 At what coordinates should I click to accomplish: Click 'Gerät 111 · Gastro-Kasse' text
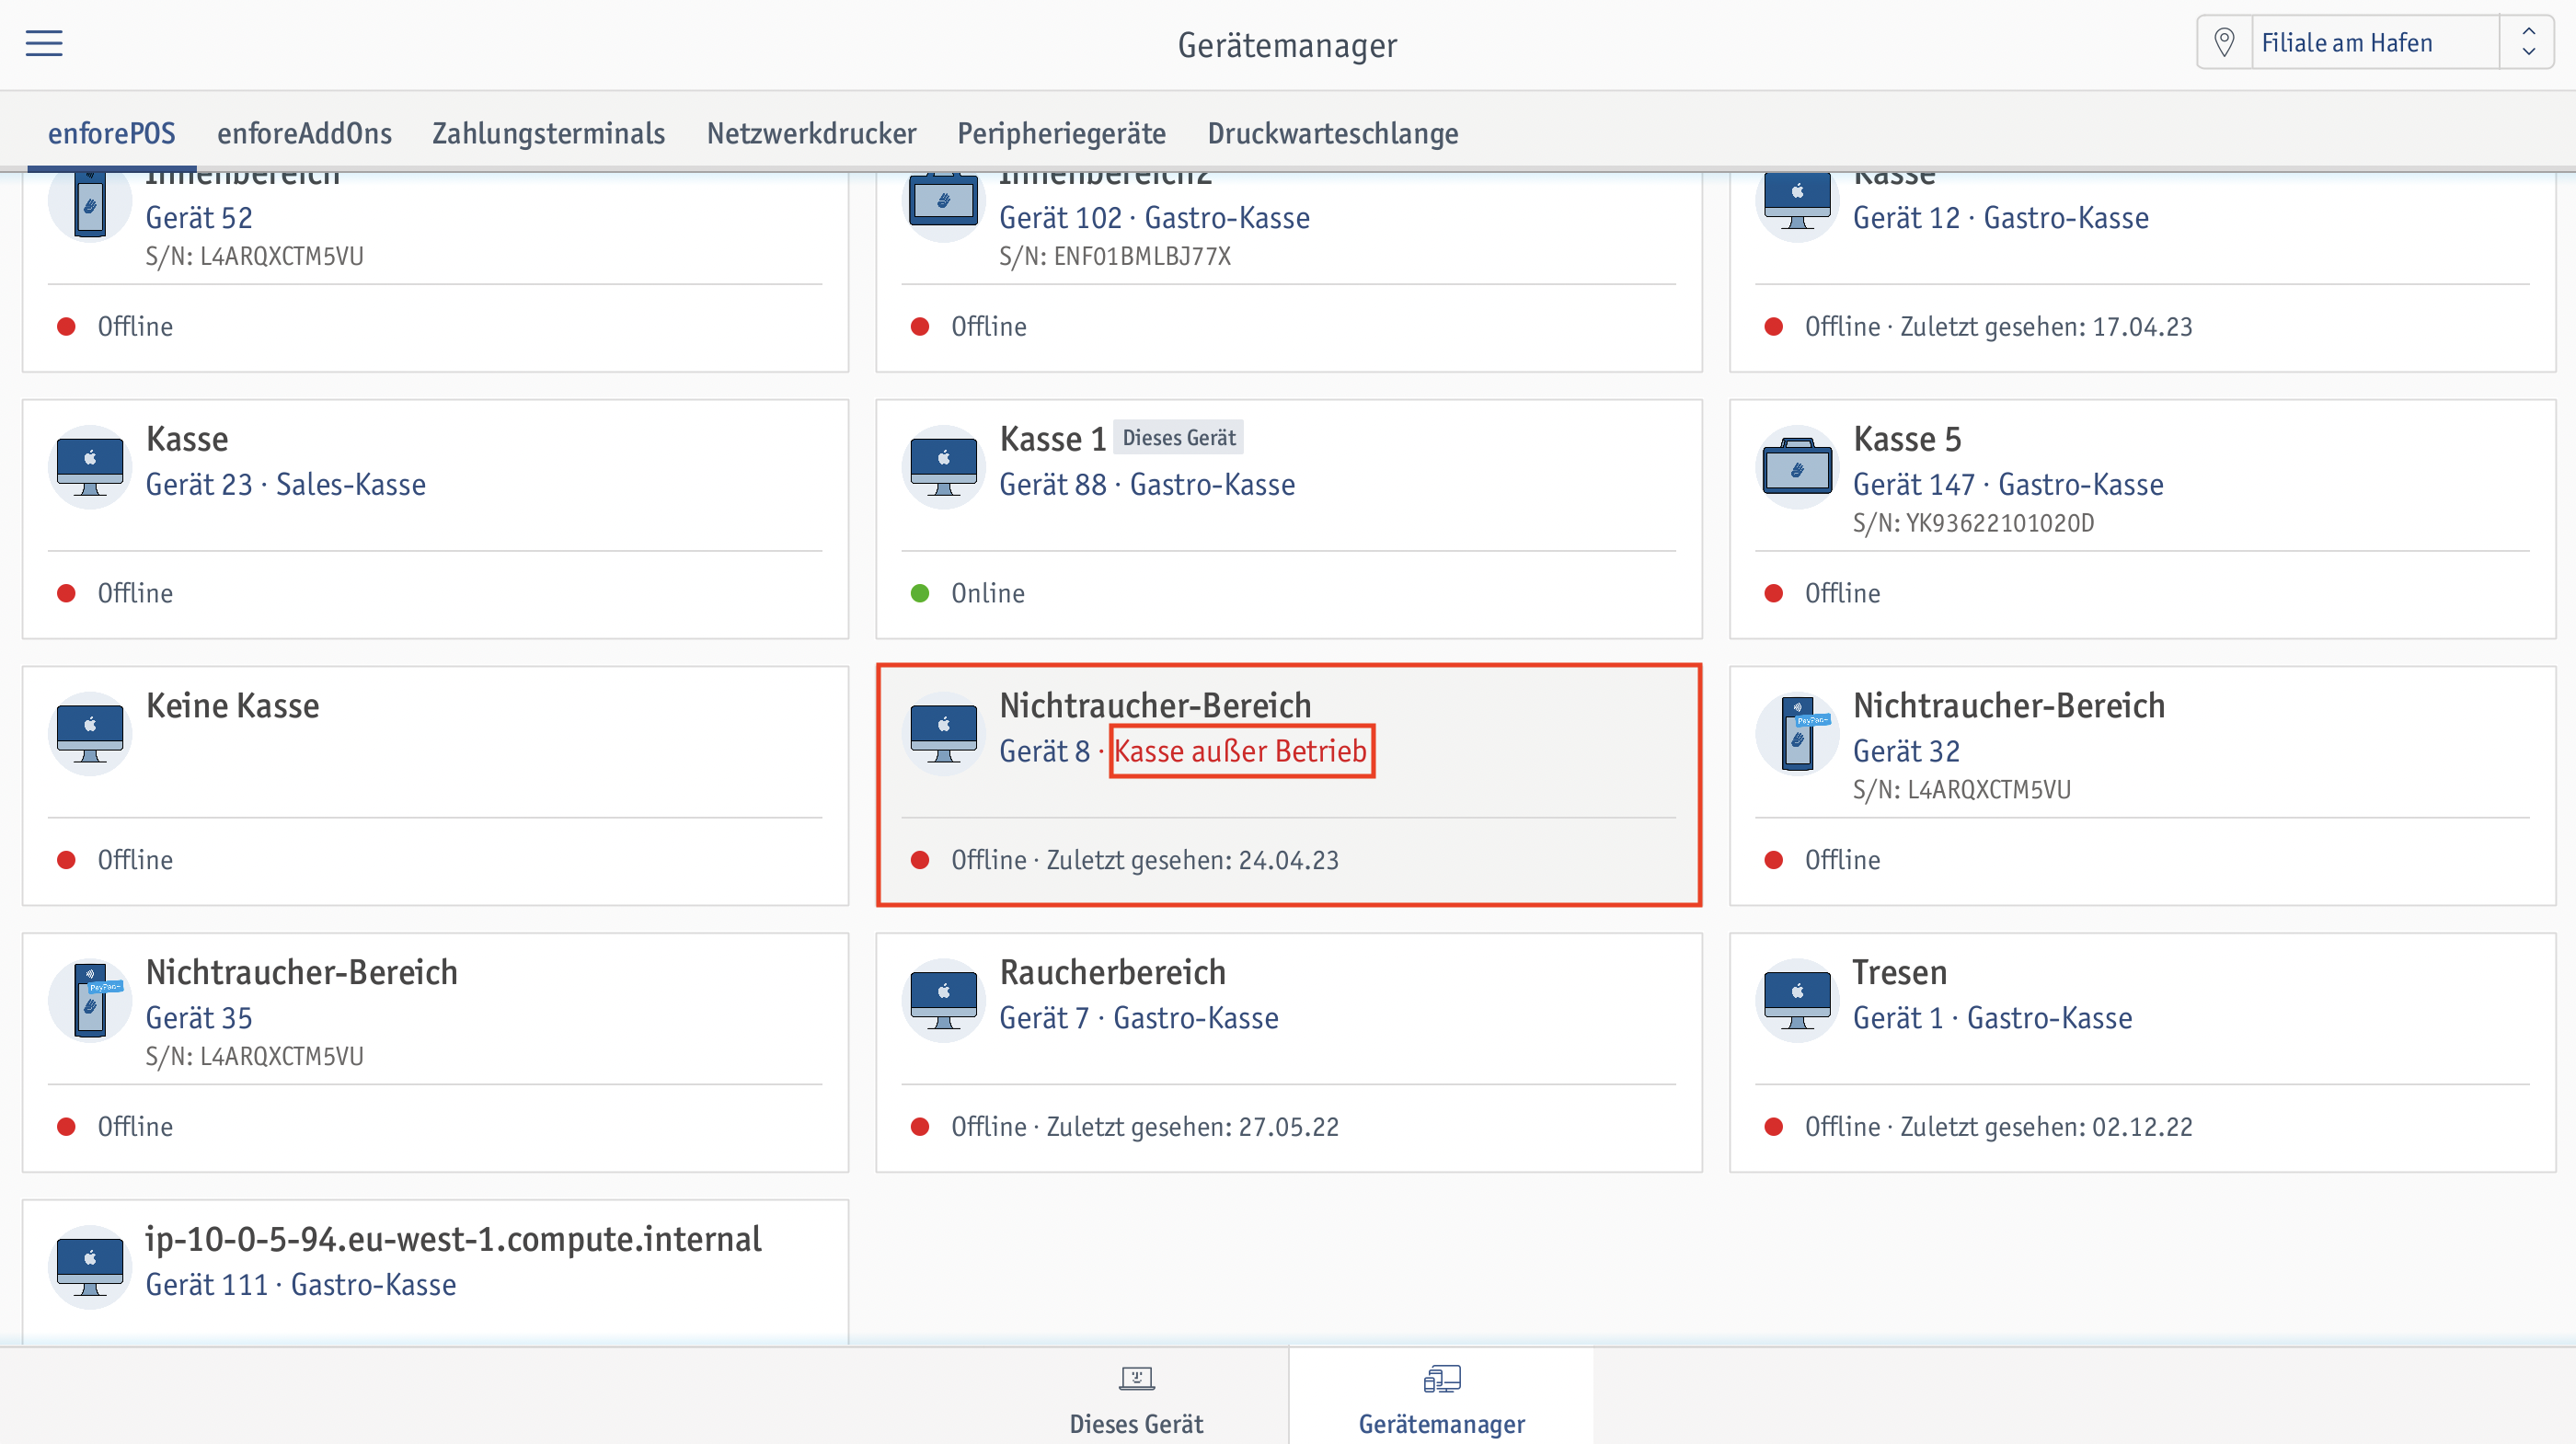301,1285
